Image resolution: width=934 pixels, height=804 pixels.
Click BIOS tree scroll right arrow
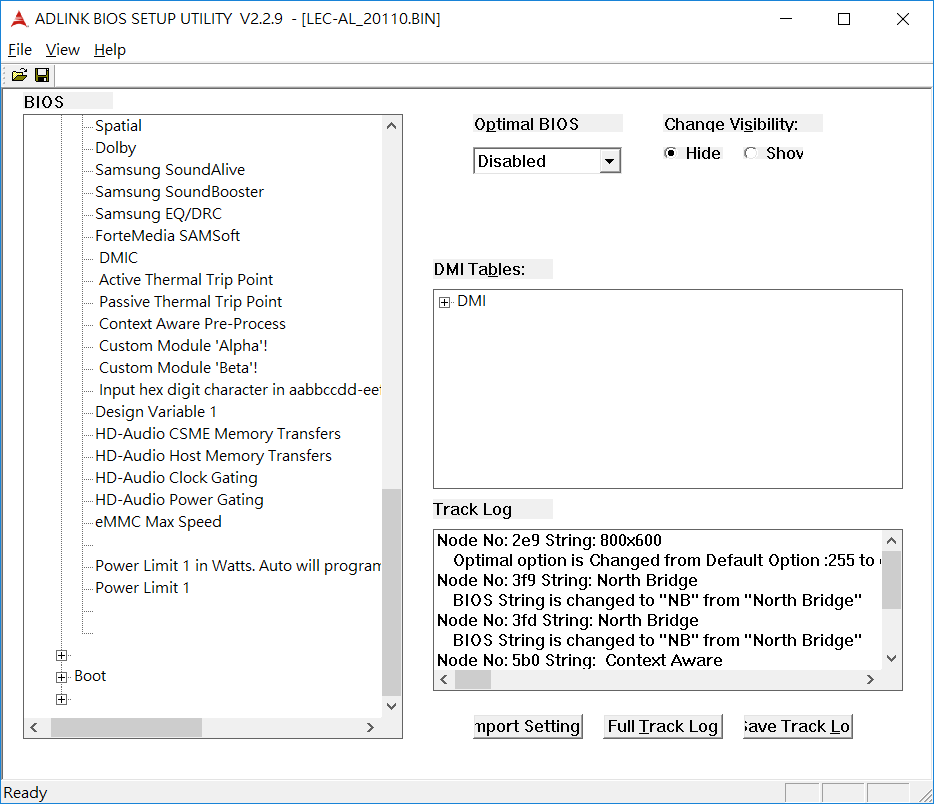coord(371,727)
